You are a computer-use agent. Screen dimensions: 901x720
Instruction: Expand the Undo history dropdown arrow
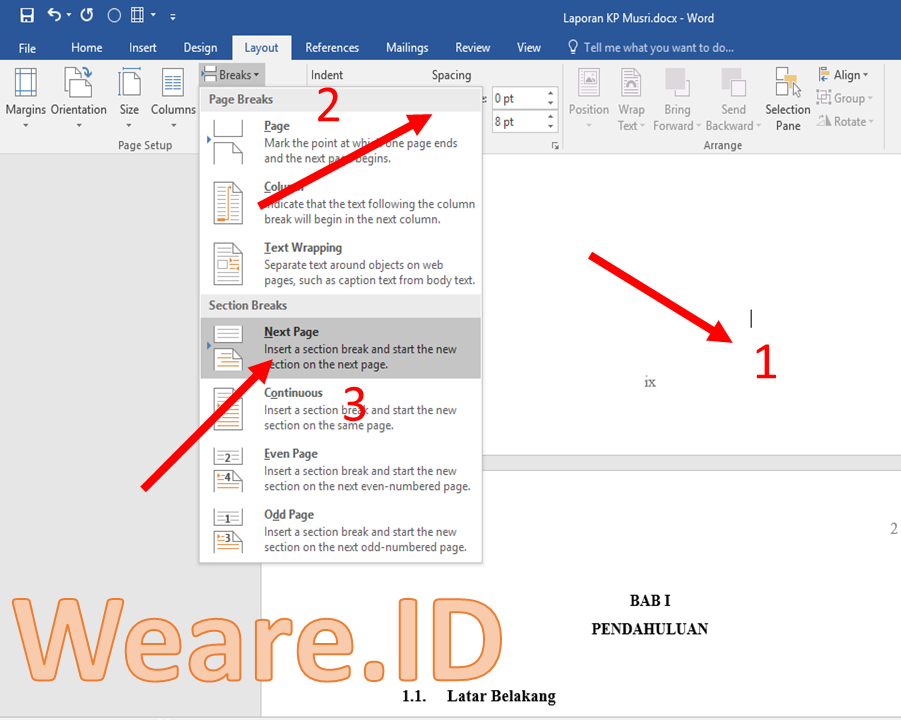69,15
